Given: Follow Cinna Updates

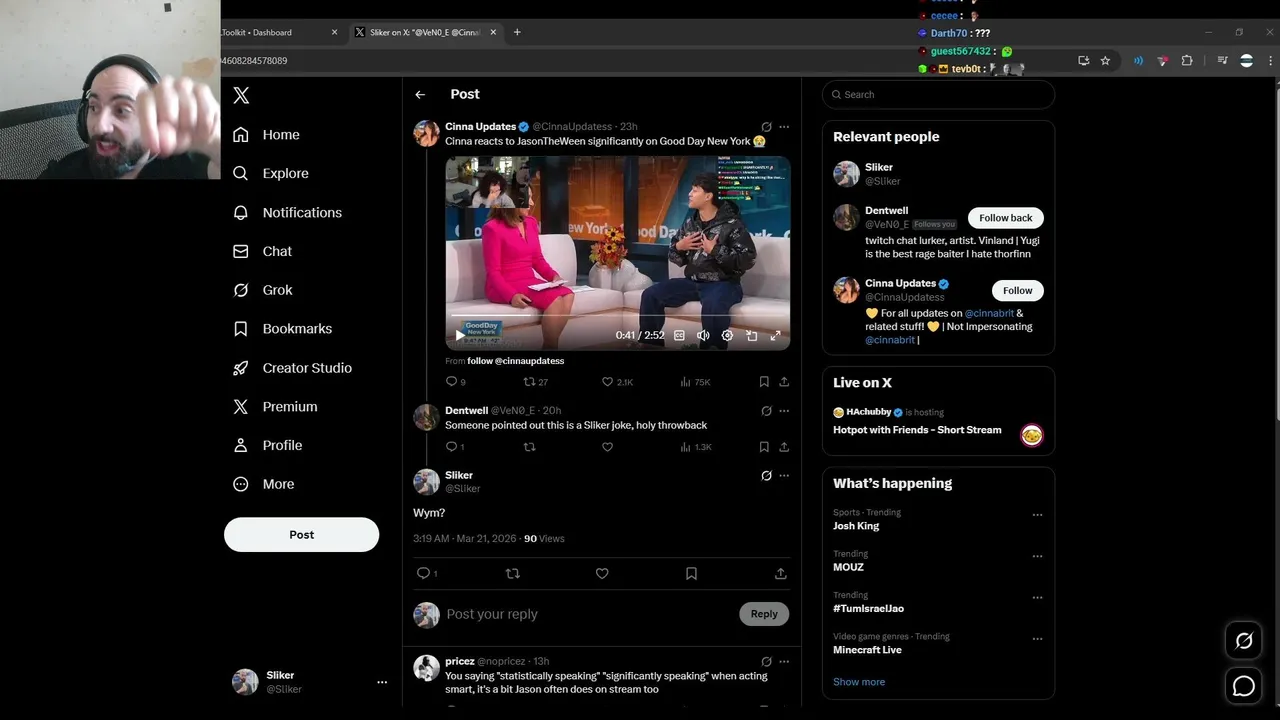Looking at the screenshot, I should (x=1017, y=291).
